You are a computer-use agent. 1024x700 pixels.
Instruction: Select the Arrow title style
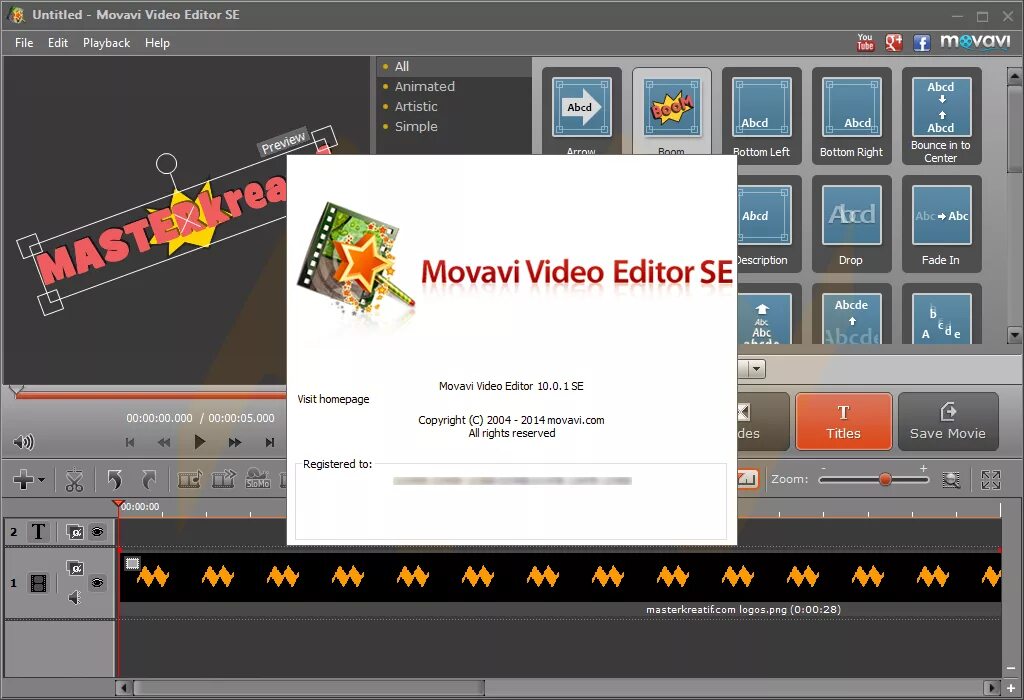pos(581,112)
